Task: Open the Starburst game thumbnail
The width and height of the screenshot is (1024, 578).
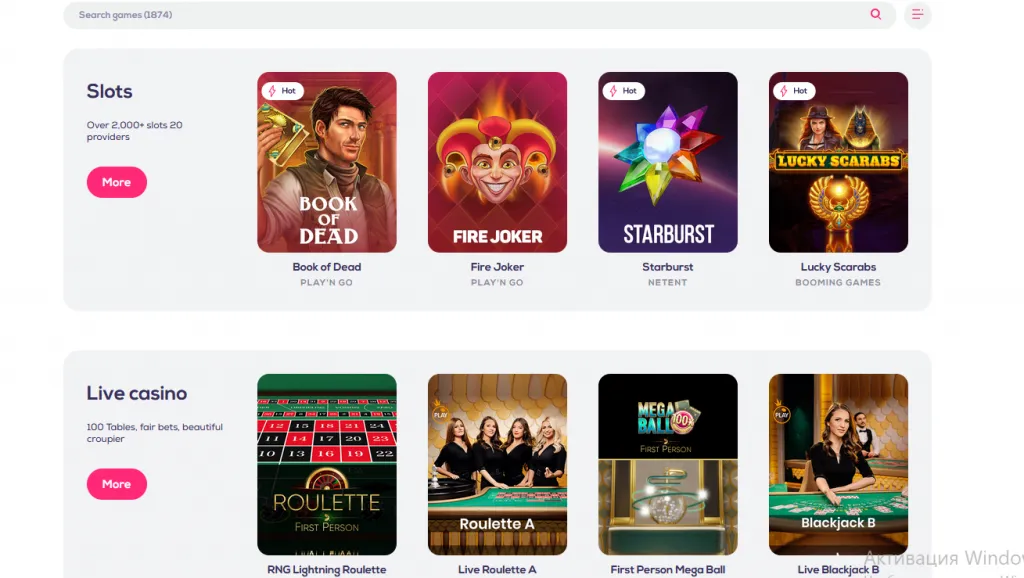Action: pos(668,162)
